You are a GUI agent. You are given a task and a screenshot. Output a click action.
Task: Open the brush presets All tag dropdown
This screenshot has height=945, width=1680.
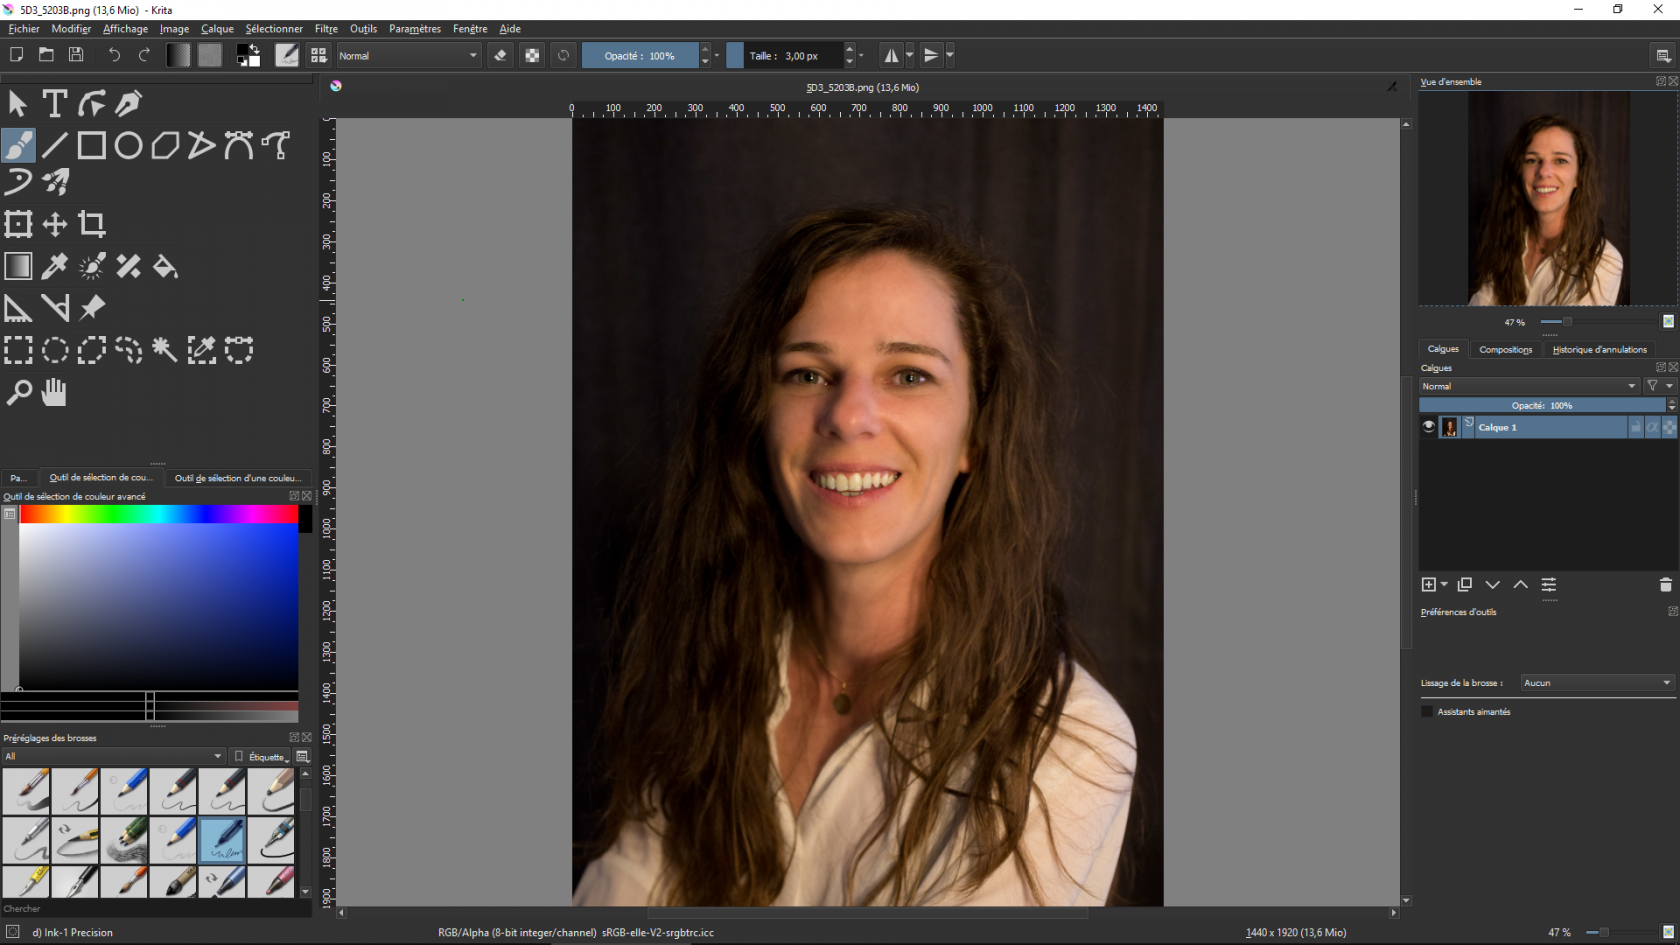[x=113, y=756]
